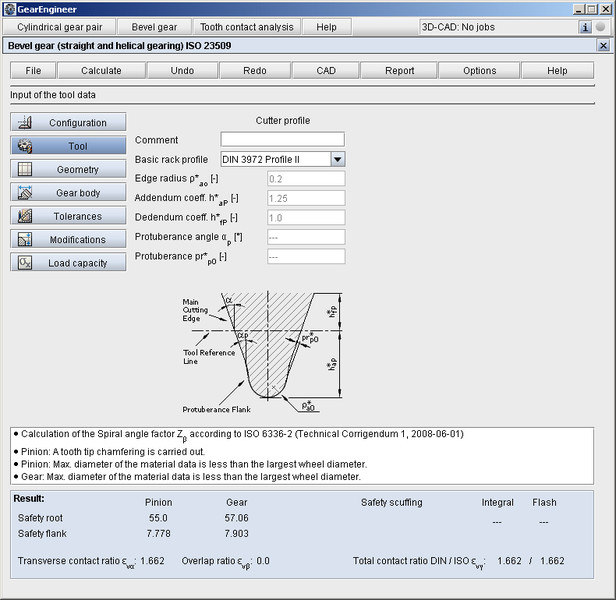Viewport: 616px width, 600px height.
Task: Open the CAD button
Action: pyautogui.click(x=326, y=71)
